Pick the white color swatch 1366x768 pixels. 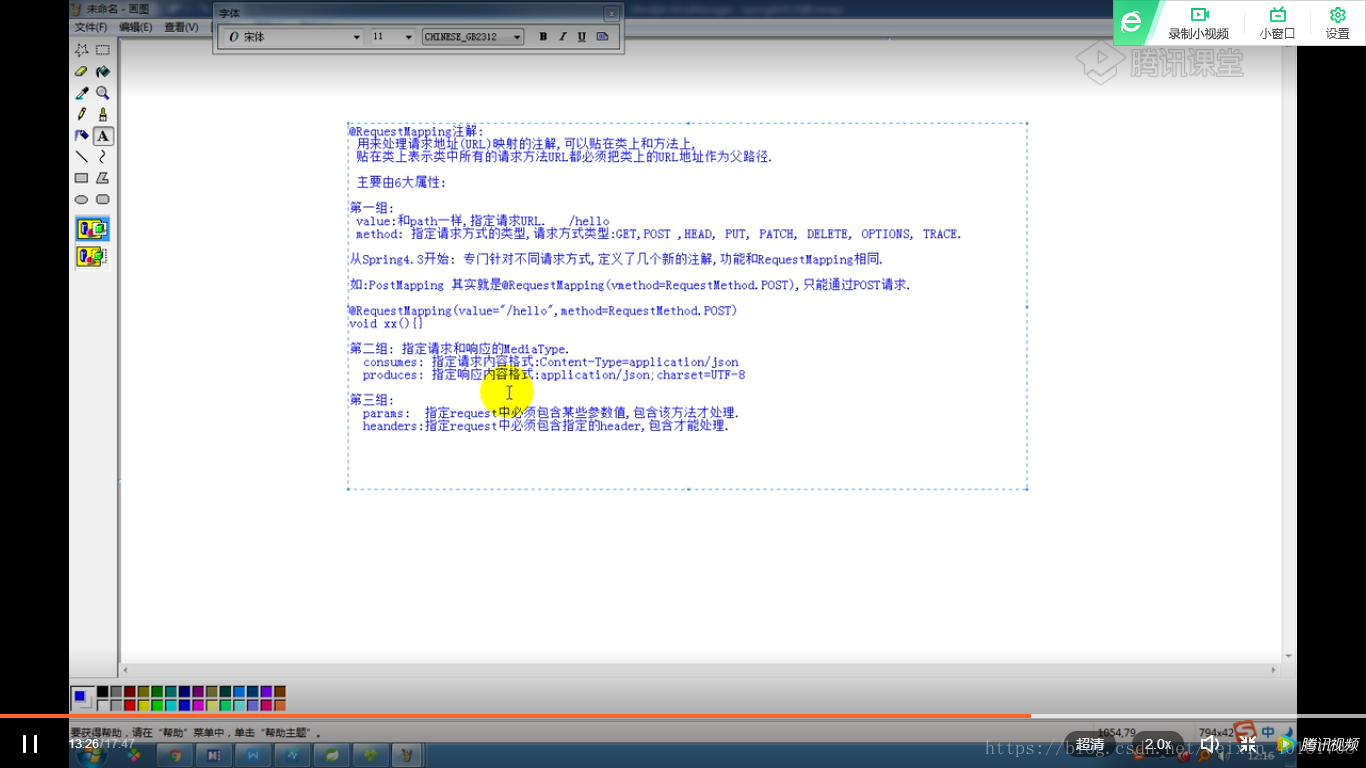point(103,705)
